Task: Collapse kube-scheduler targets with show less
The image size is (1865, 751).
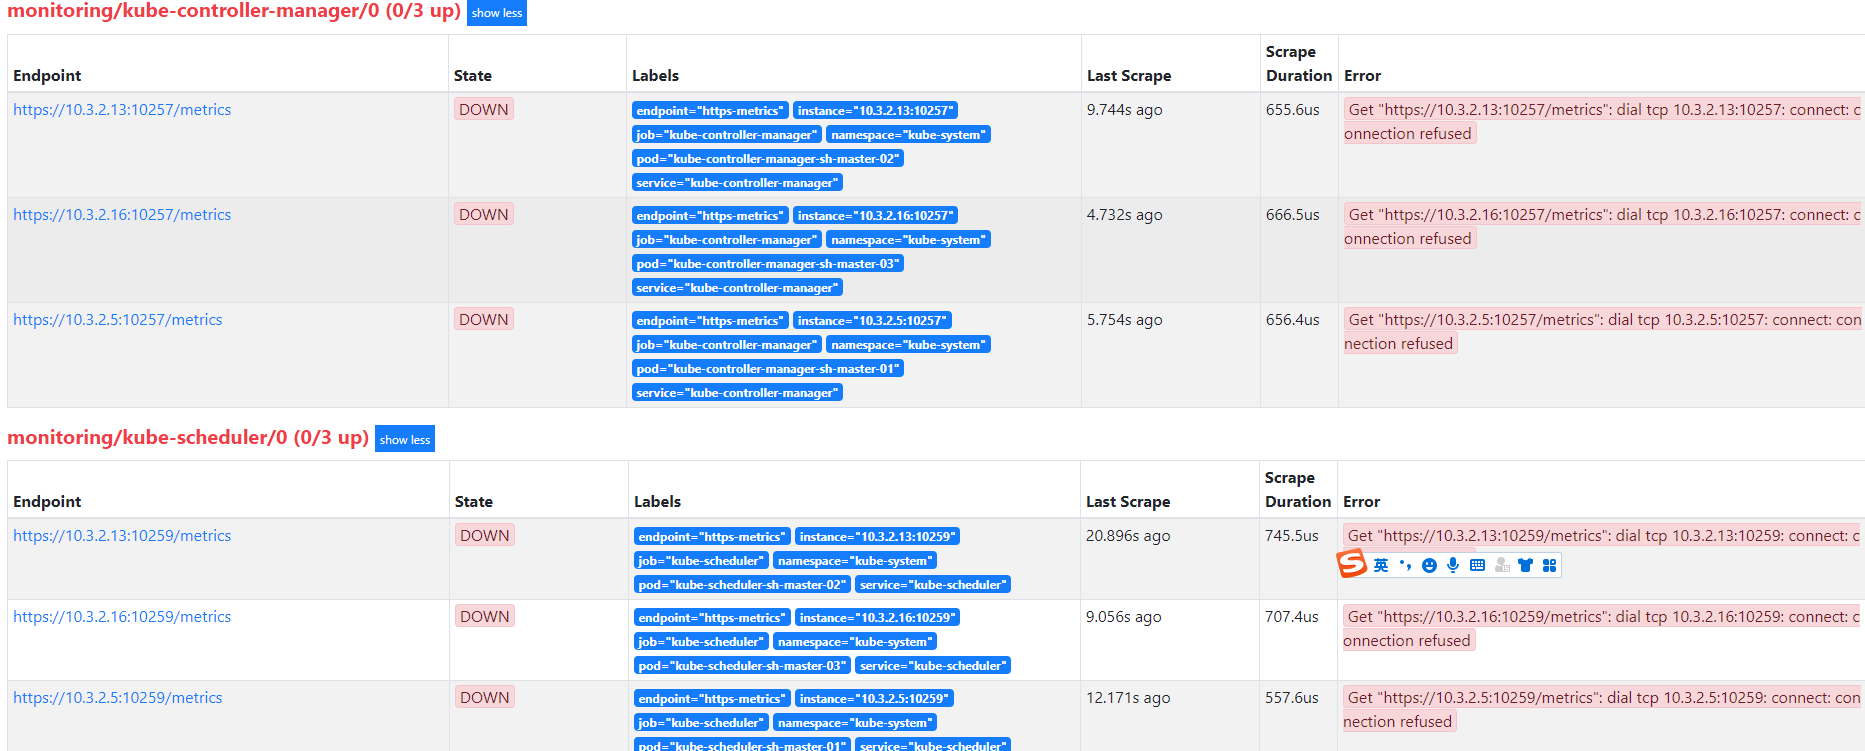Action: click(405, 439)
